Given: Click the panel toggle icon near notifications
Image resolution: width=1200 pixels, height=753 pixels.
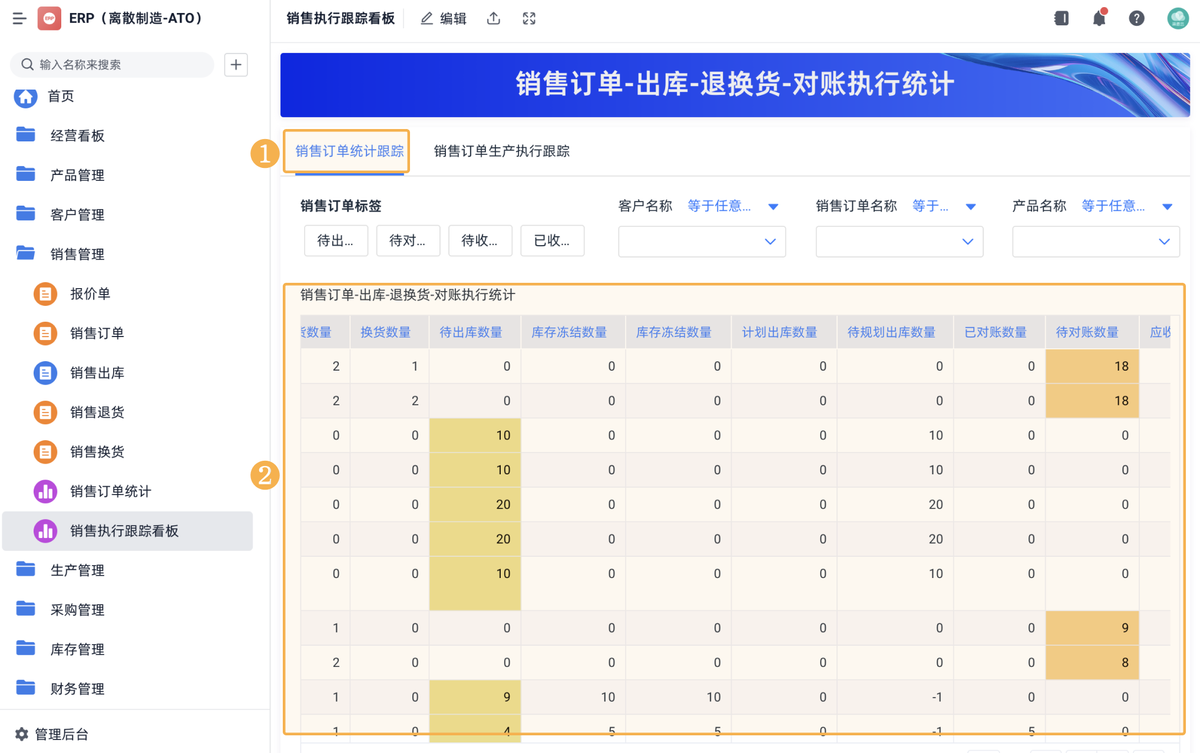Looking at the screenshot, I should click(x=1061, y=18).
